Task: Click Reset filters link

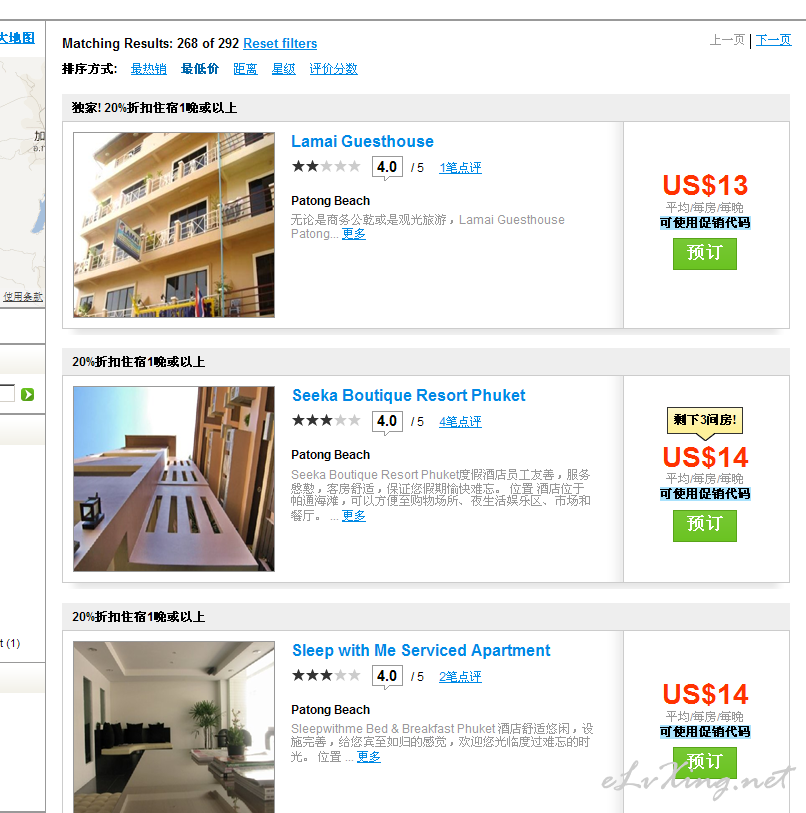Action: [280, 44]
